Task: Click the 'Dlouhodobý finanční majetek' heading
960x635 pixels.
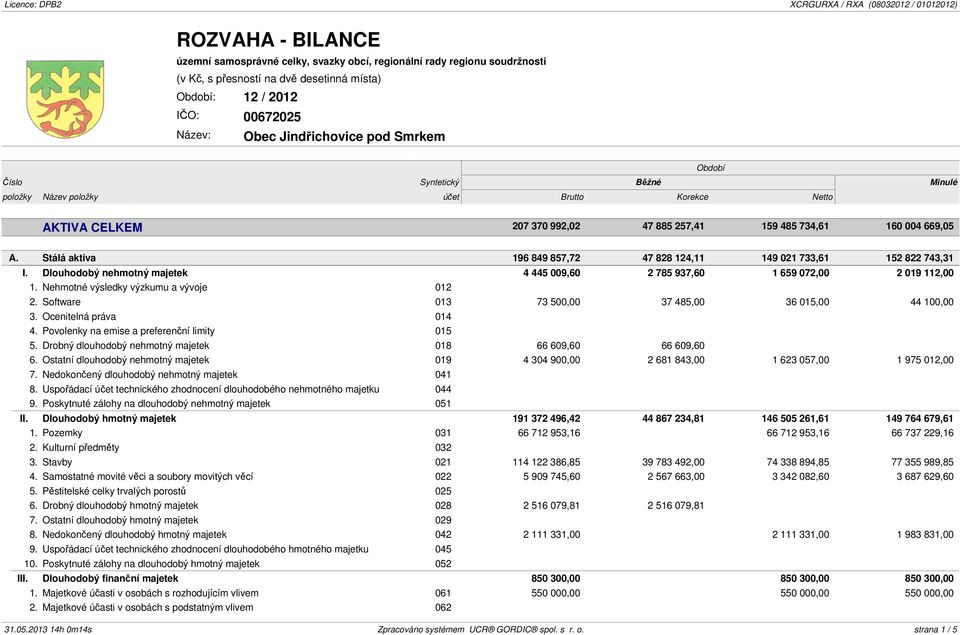Action: coord(110,579)
